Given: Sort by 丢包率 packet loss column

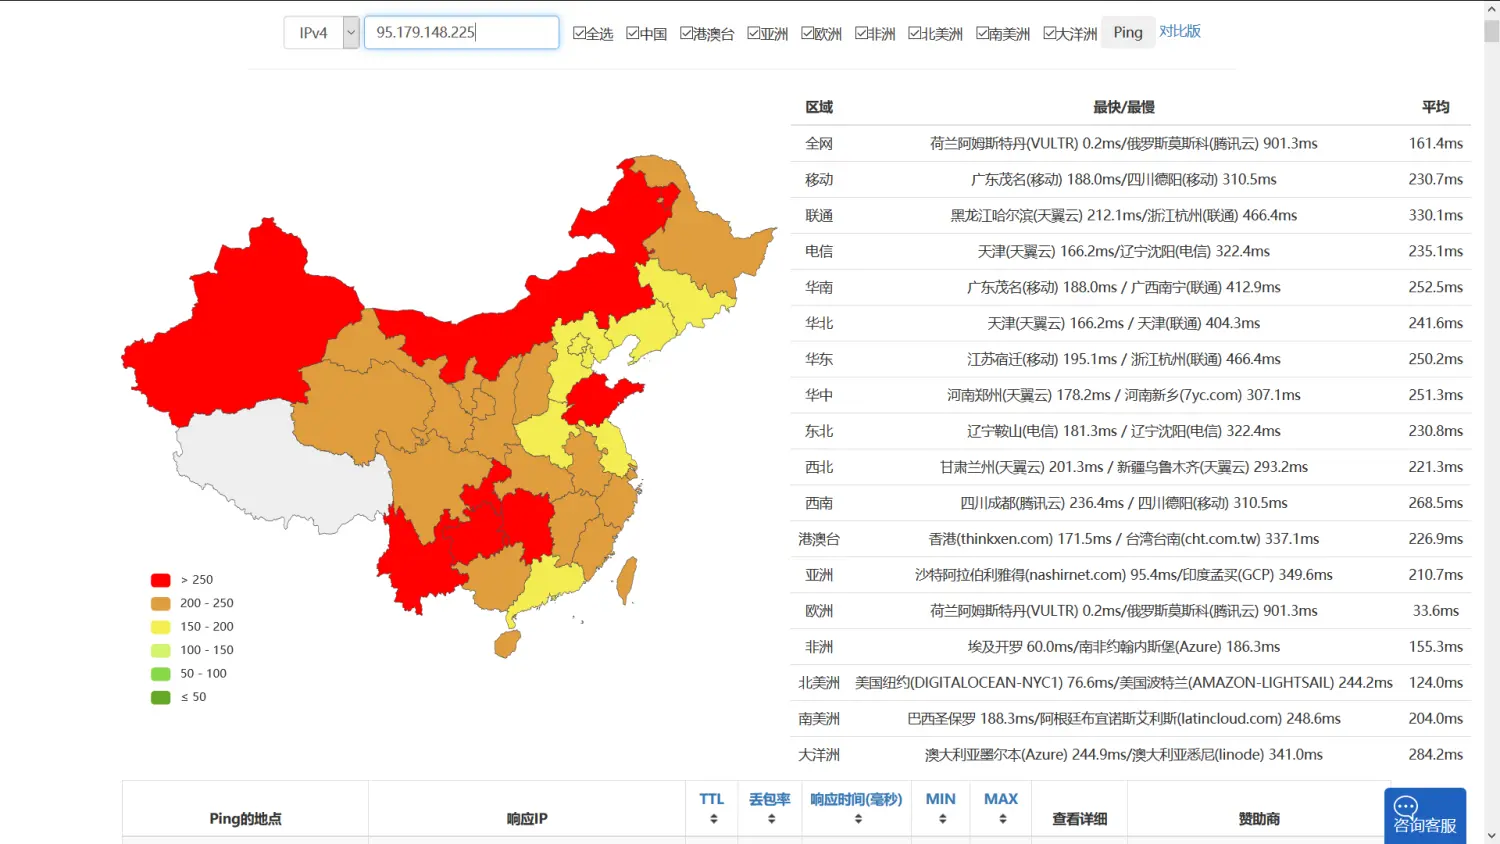Looking at the screenshot, I should click(x=770, y=819).
